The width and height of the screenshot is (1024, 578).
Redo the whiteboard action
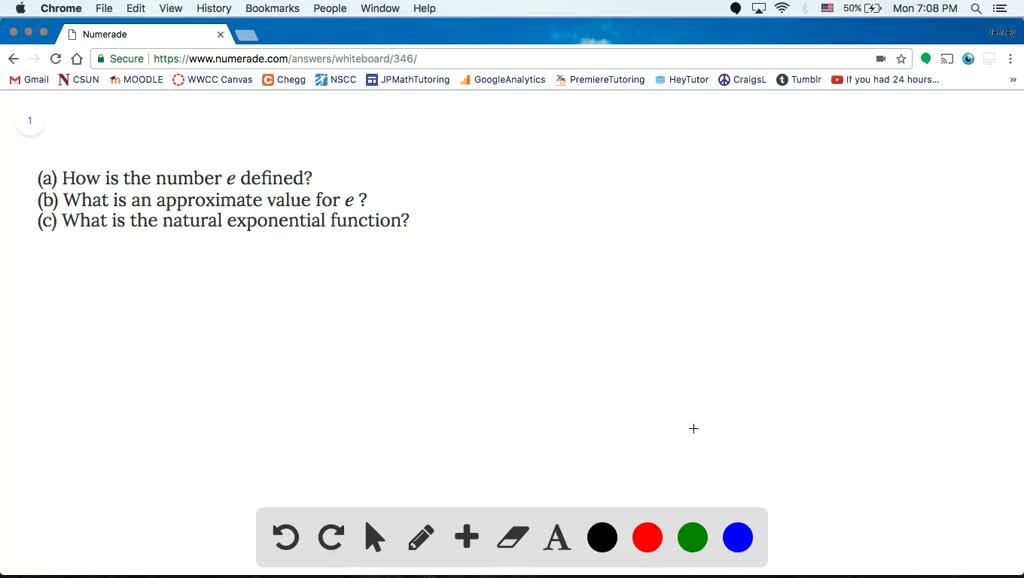click(330, 538)
